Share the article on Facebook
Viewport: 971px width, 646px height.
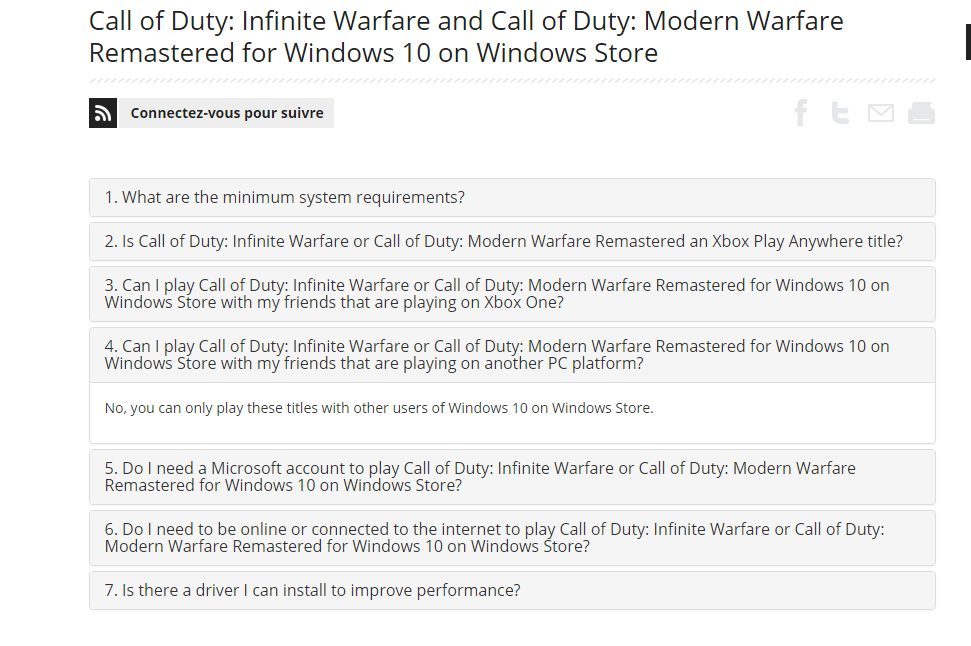pyautogui.click(x=800, y=113)
